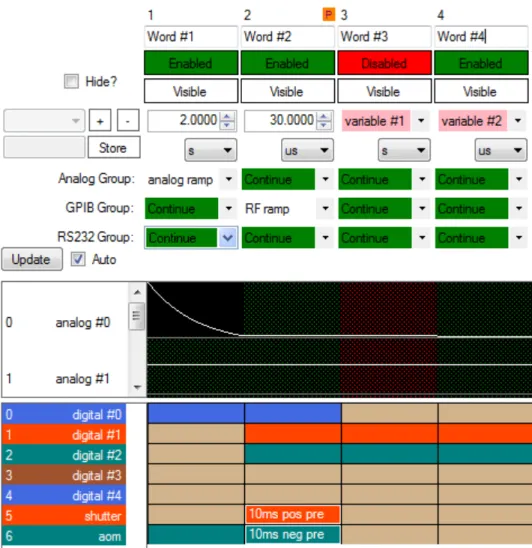Open the RF ramp GPIB Group dropdown
The height and width of the screenshot is (548, 532).
coord(325,209)
